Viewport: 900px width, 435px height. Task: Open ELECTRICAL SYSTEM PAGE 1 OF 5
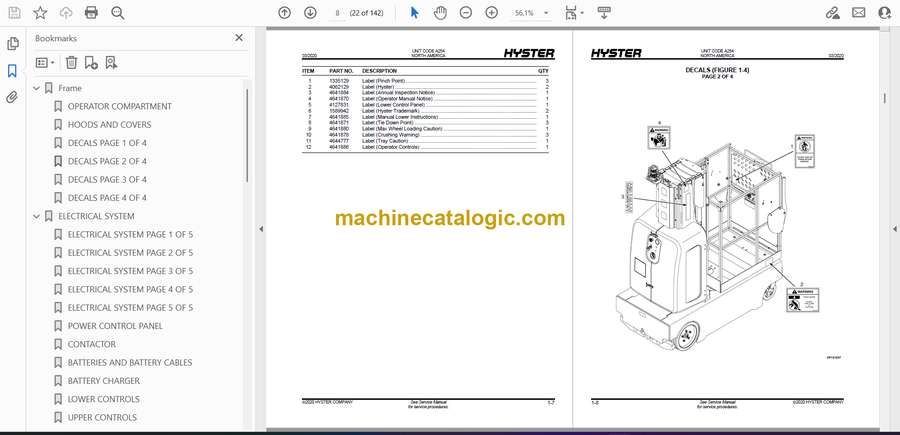point(130,235)
